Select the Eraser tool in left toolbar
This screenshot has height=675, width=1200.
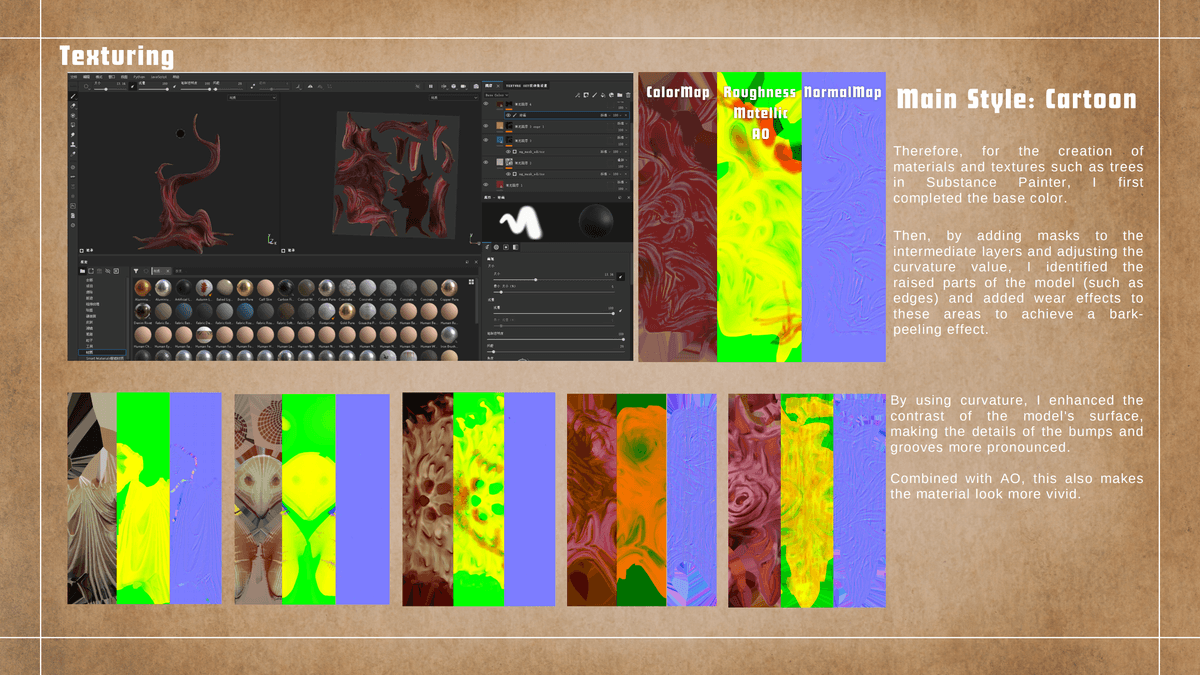point(73,106)
